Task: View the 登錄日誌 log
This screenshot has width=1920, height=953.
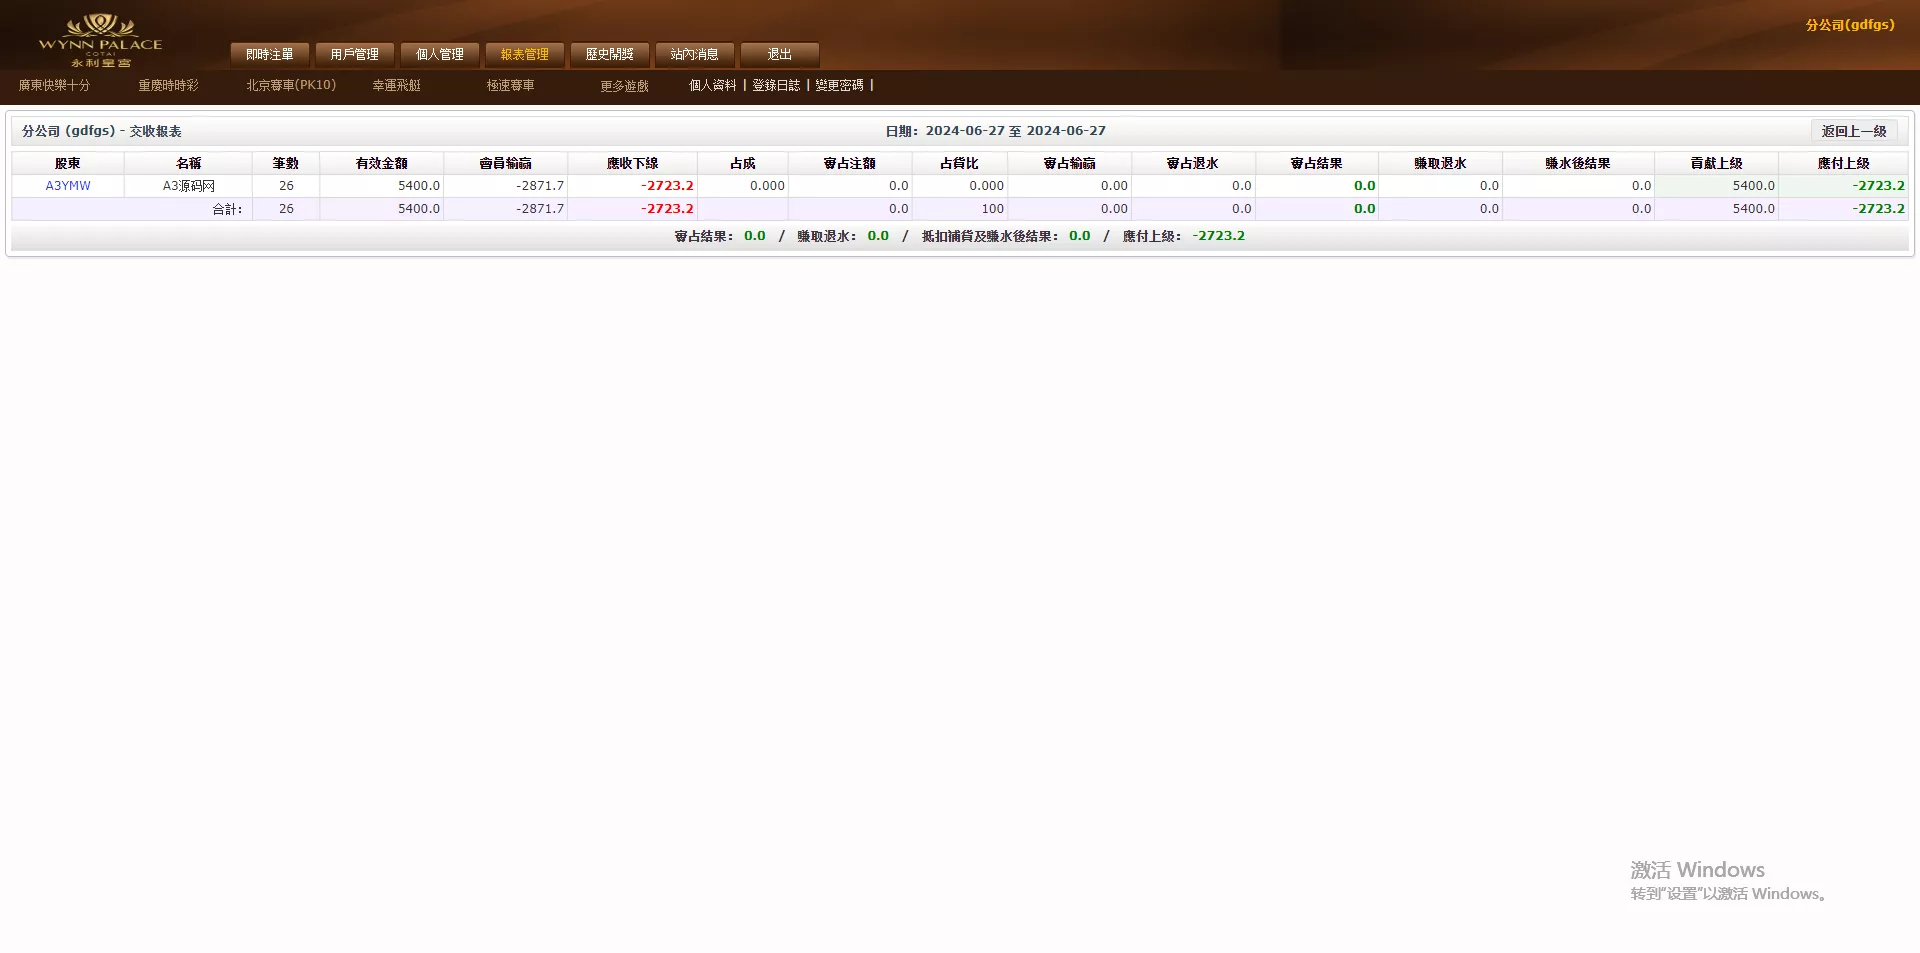Action: [x=776, y=86]
